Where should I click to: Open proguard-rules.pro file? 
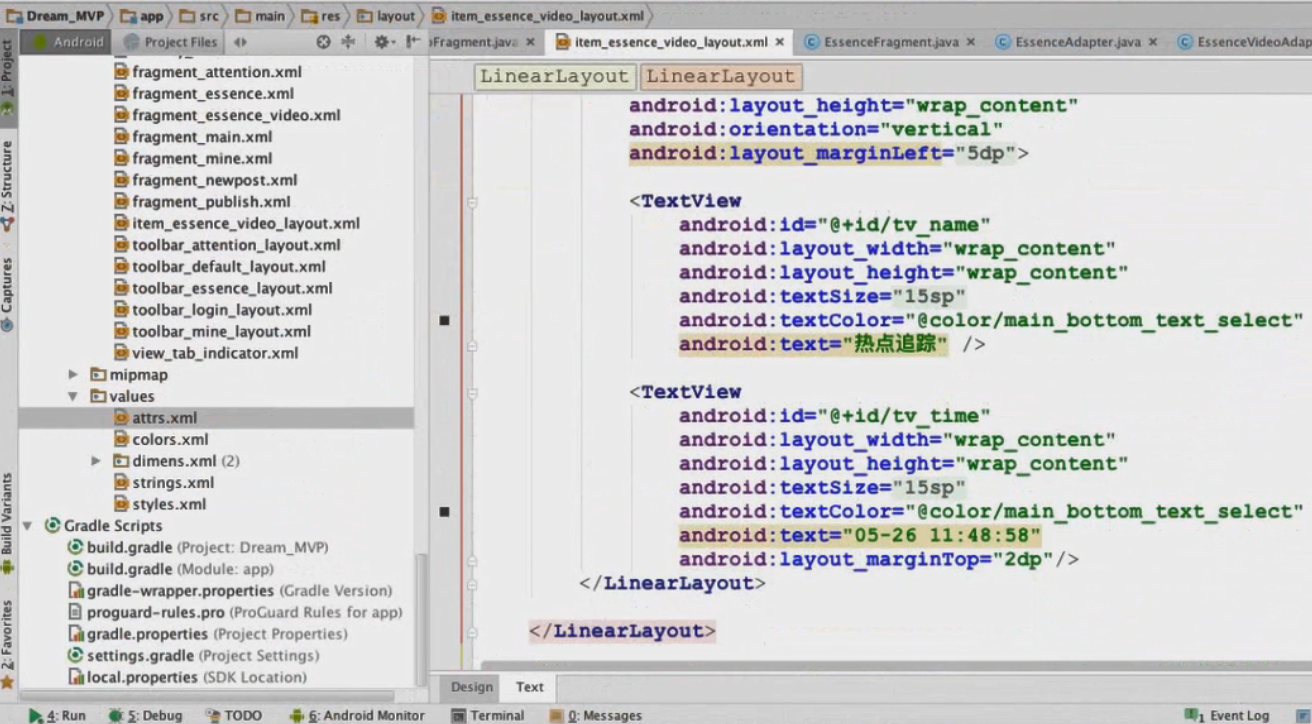(235, 612)
